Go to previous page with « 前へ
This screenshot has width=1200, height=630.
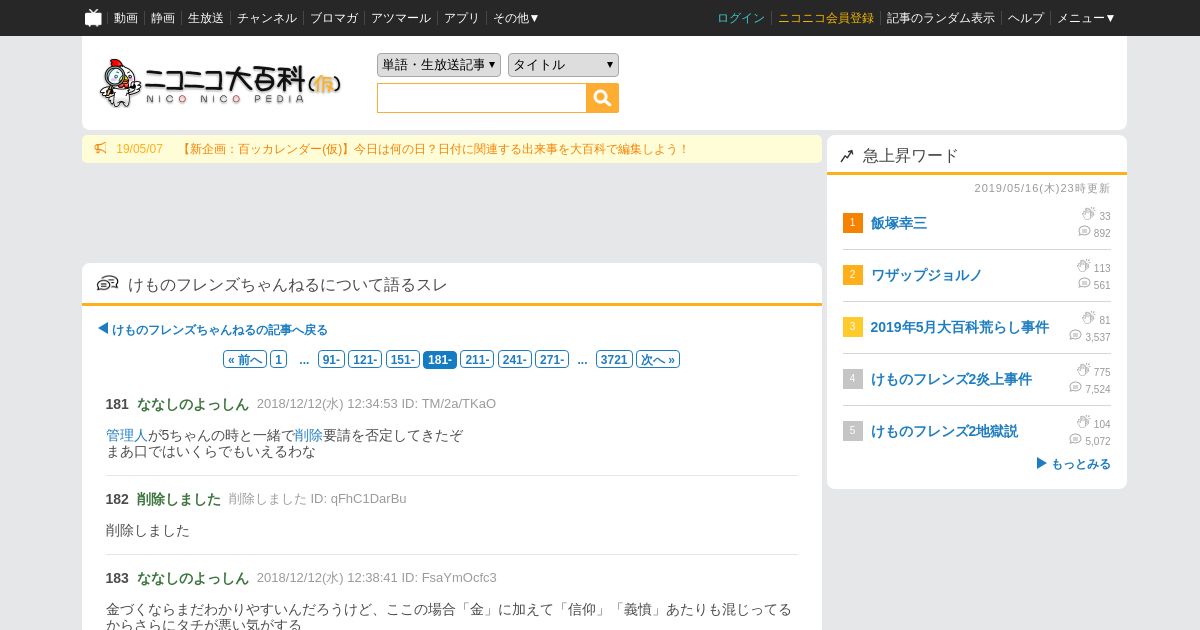[245, 359]
